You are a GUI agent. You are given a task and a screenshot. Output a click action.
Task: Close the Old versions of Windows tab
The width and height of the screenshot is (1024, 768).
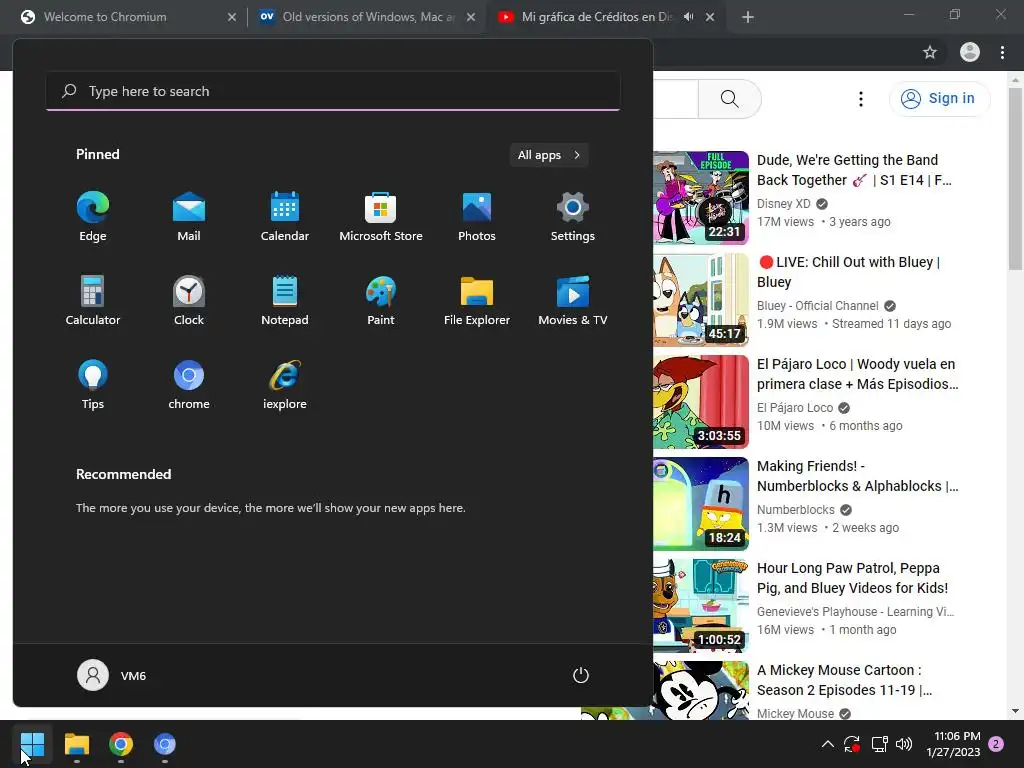click(x=471, y=17)
